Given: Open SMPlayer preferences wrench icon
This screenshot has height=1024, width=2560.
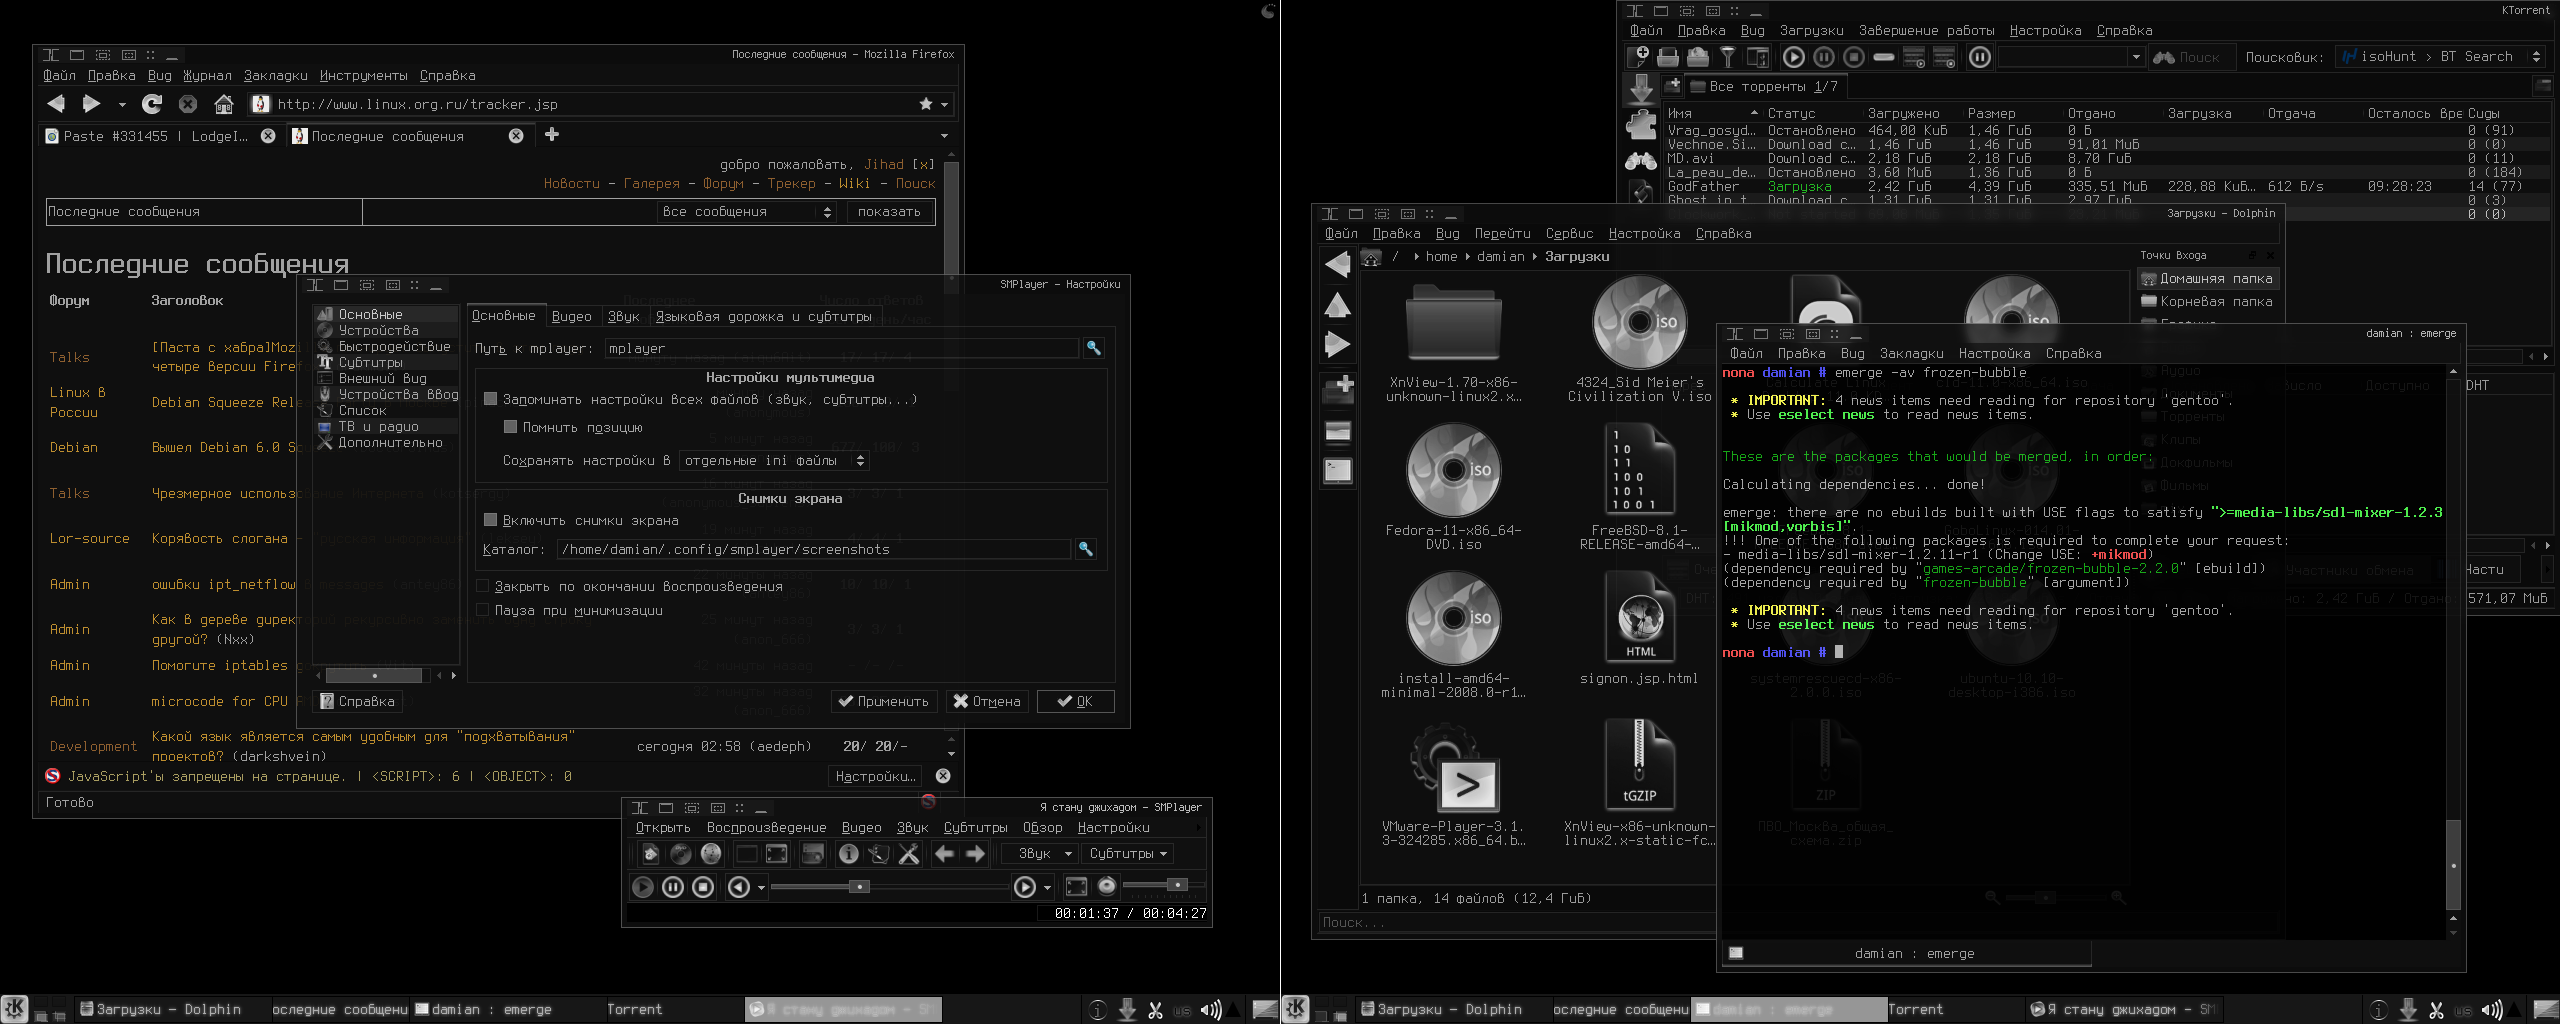Looking at the screenshot, I should click(x=909, y=854).
